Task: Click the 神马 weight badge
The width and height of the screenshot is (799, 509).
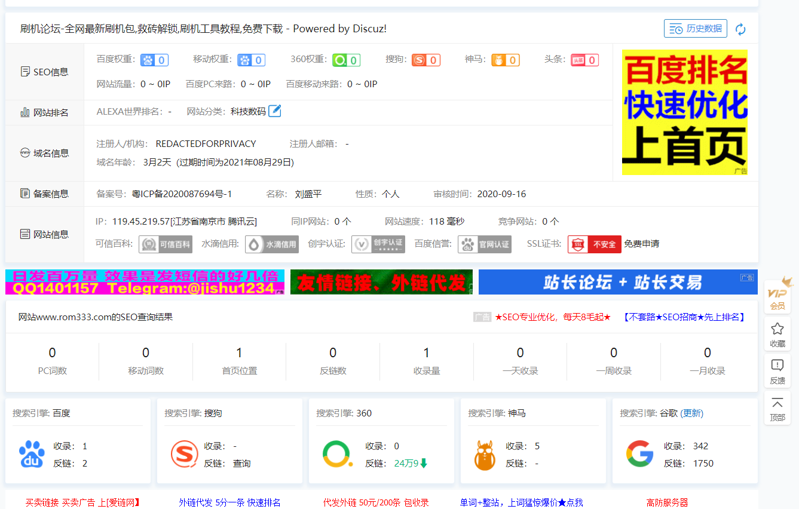Action: (x=505, y=60)
